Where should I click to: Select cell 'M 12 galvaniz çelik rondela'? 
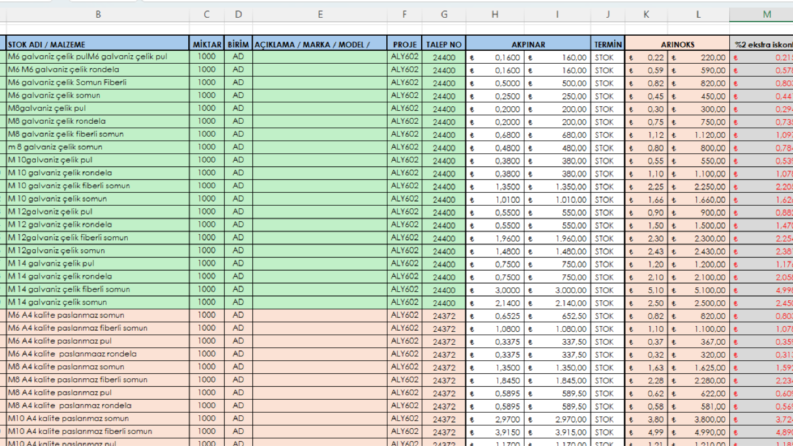(x=98, y=225)
